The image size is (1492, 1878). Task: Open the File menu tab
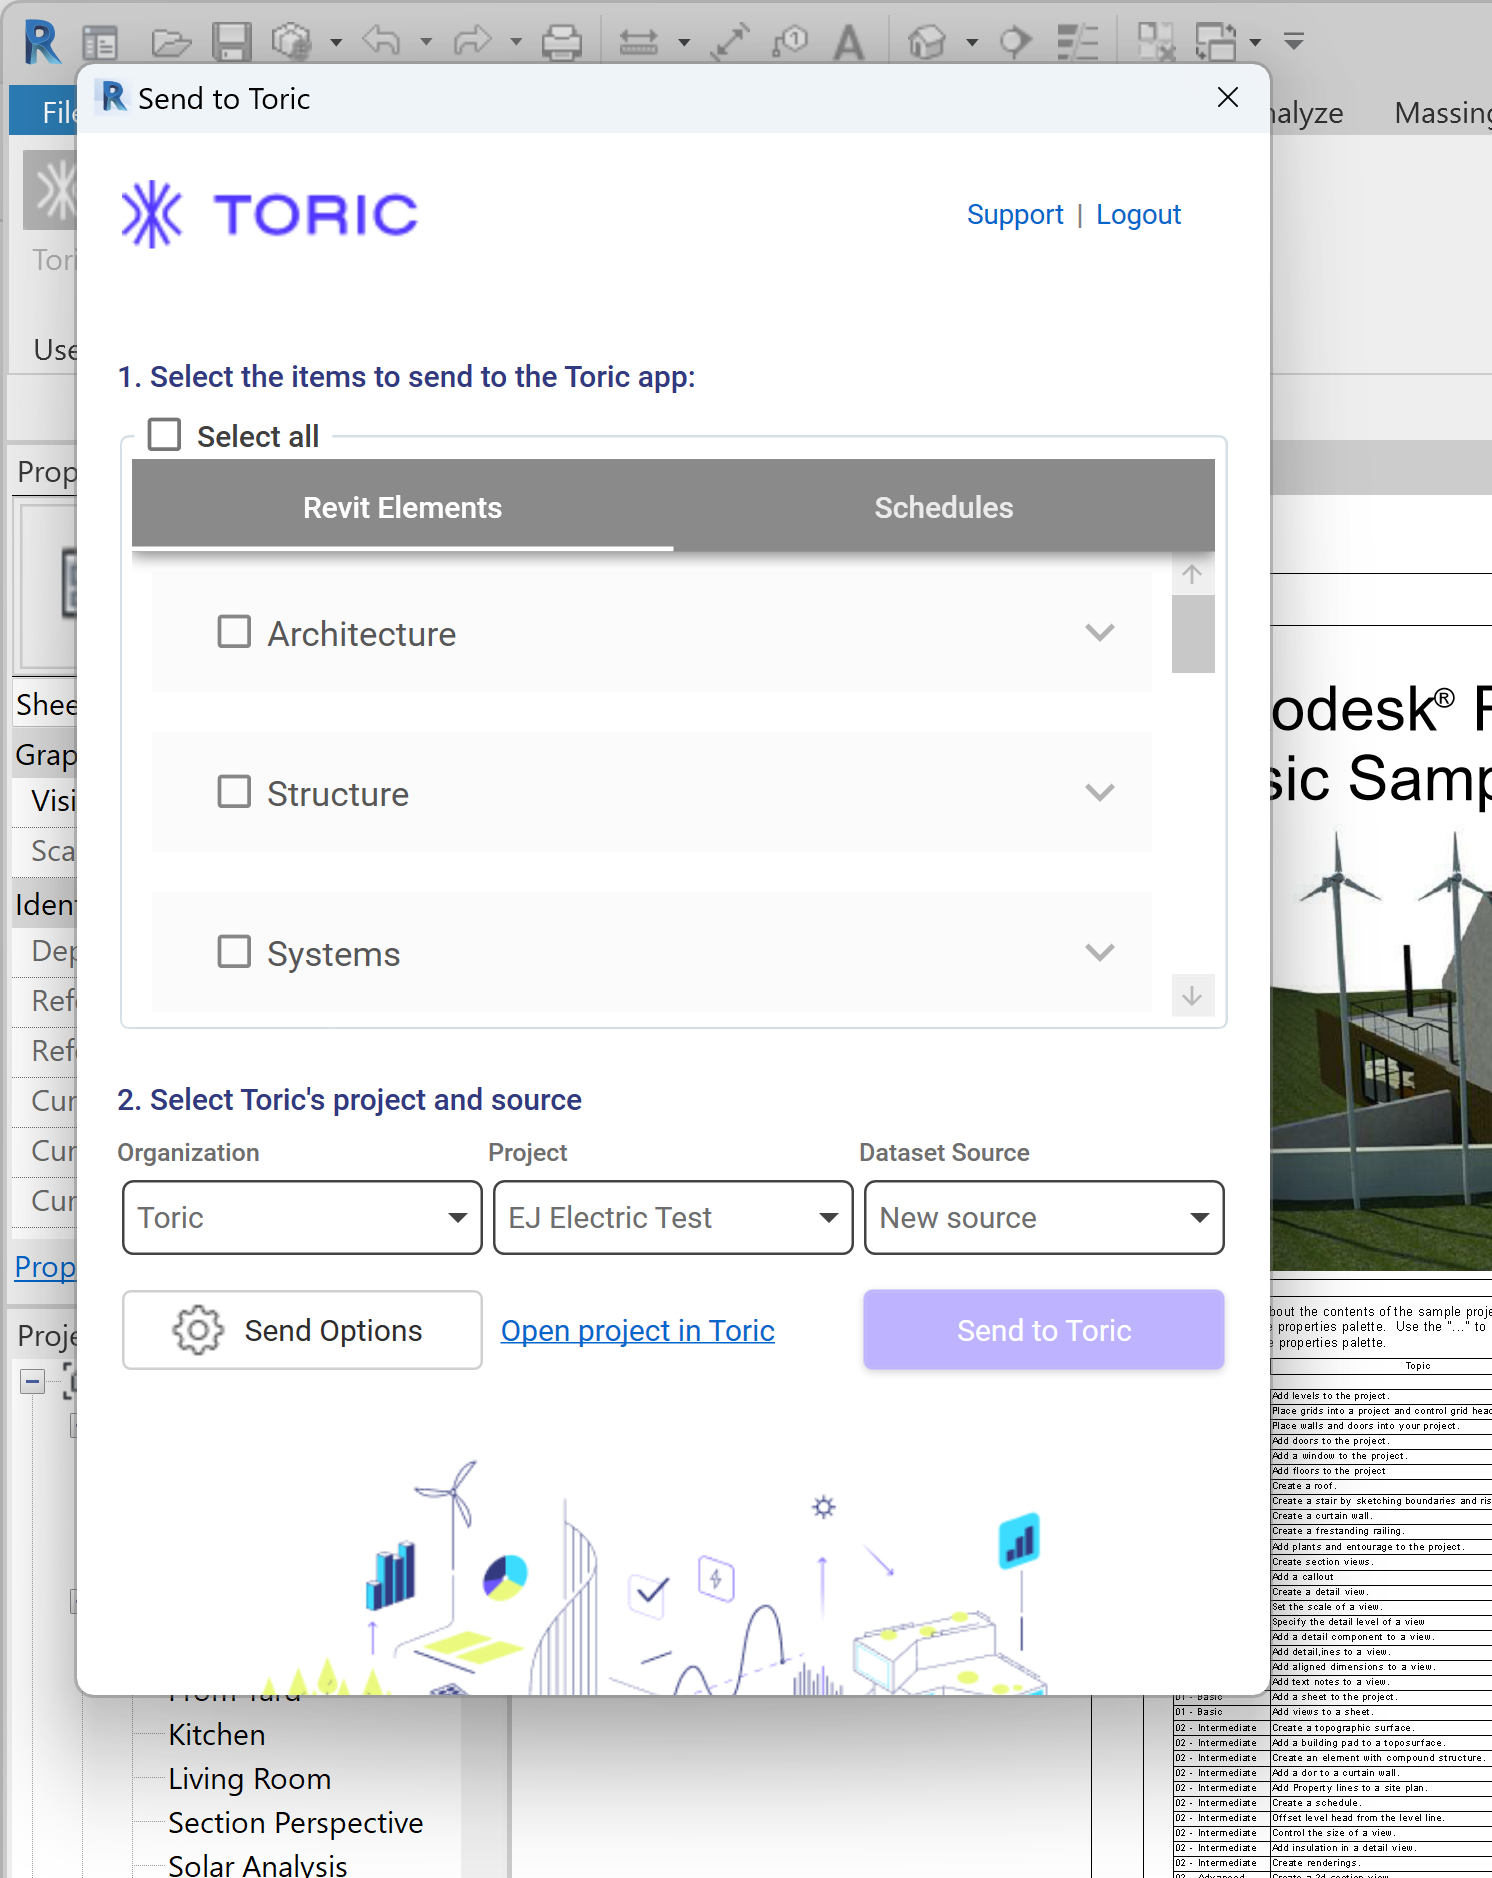click(x=45, y=112)
